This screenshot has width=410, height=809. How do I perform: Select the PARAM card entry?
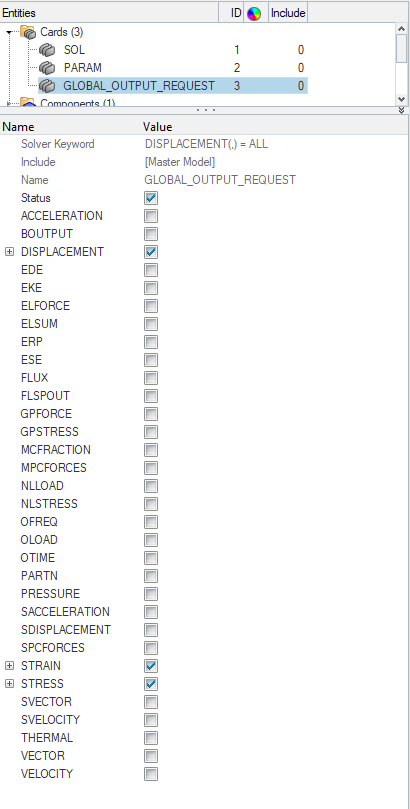pos(83,68)
